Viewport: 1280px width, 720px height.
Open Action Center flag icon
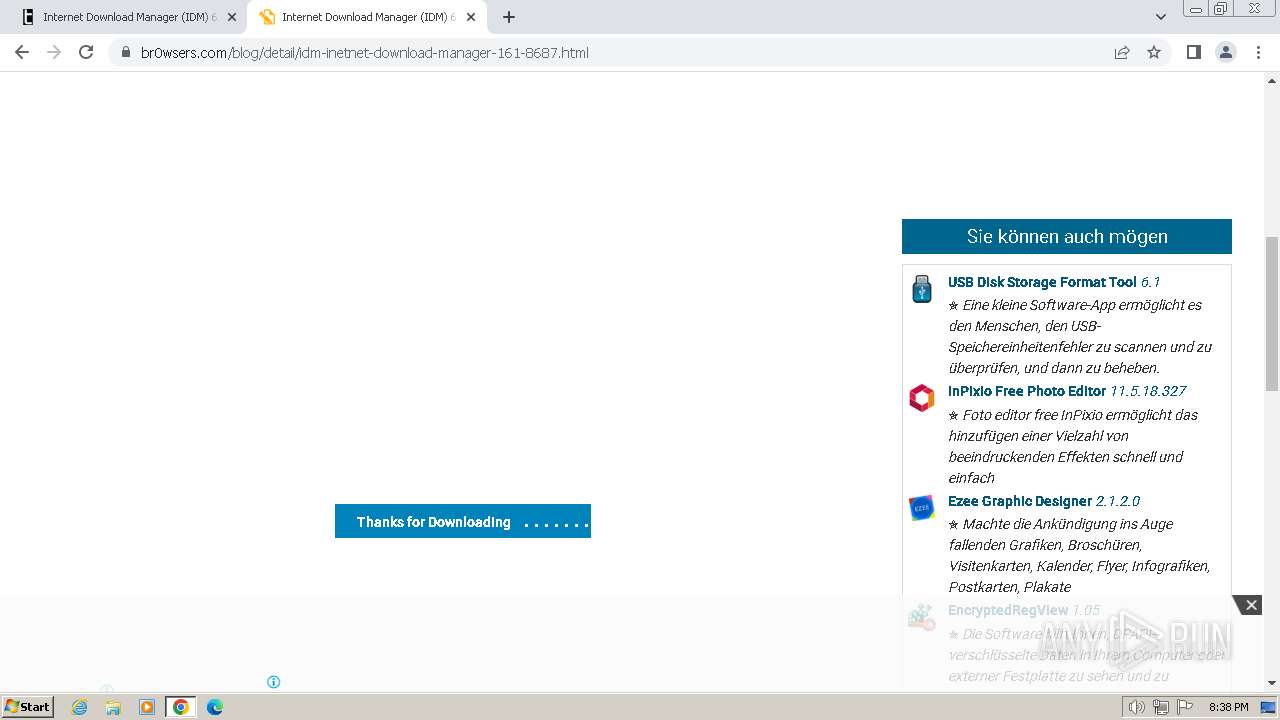click(1186, 707)
